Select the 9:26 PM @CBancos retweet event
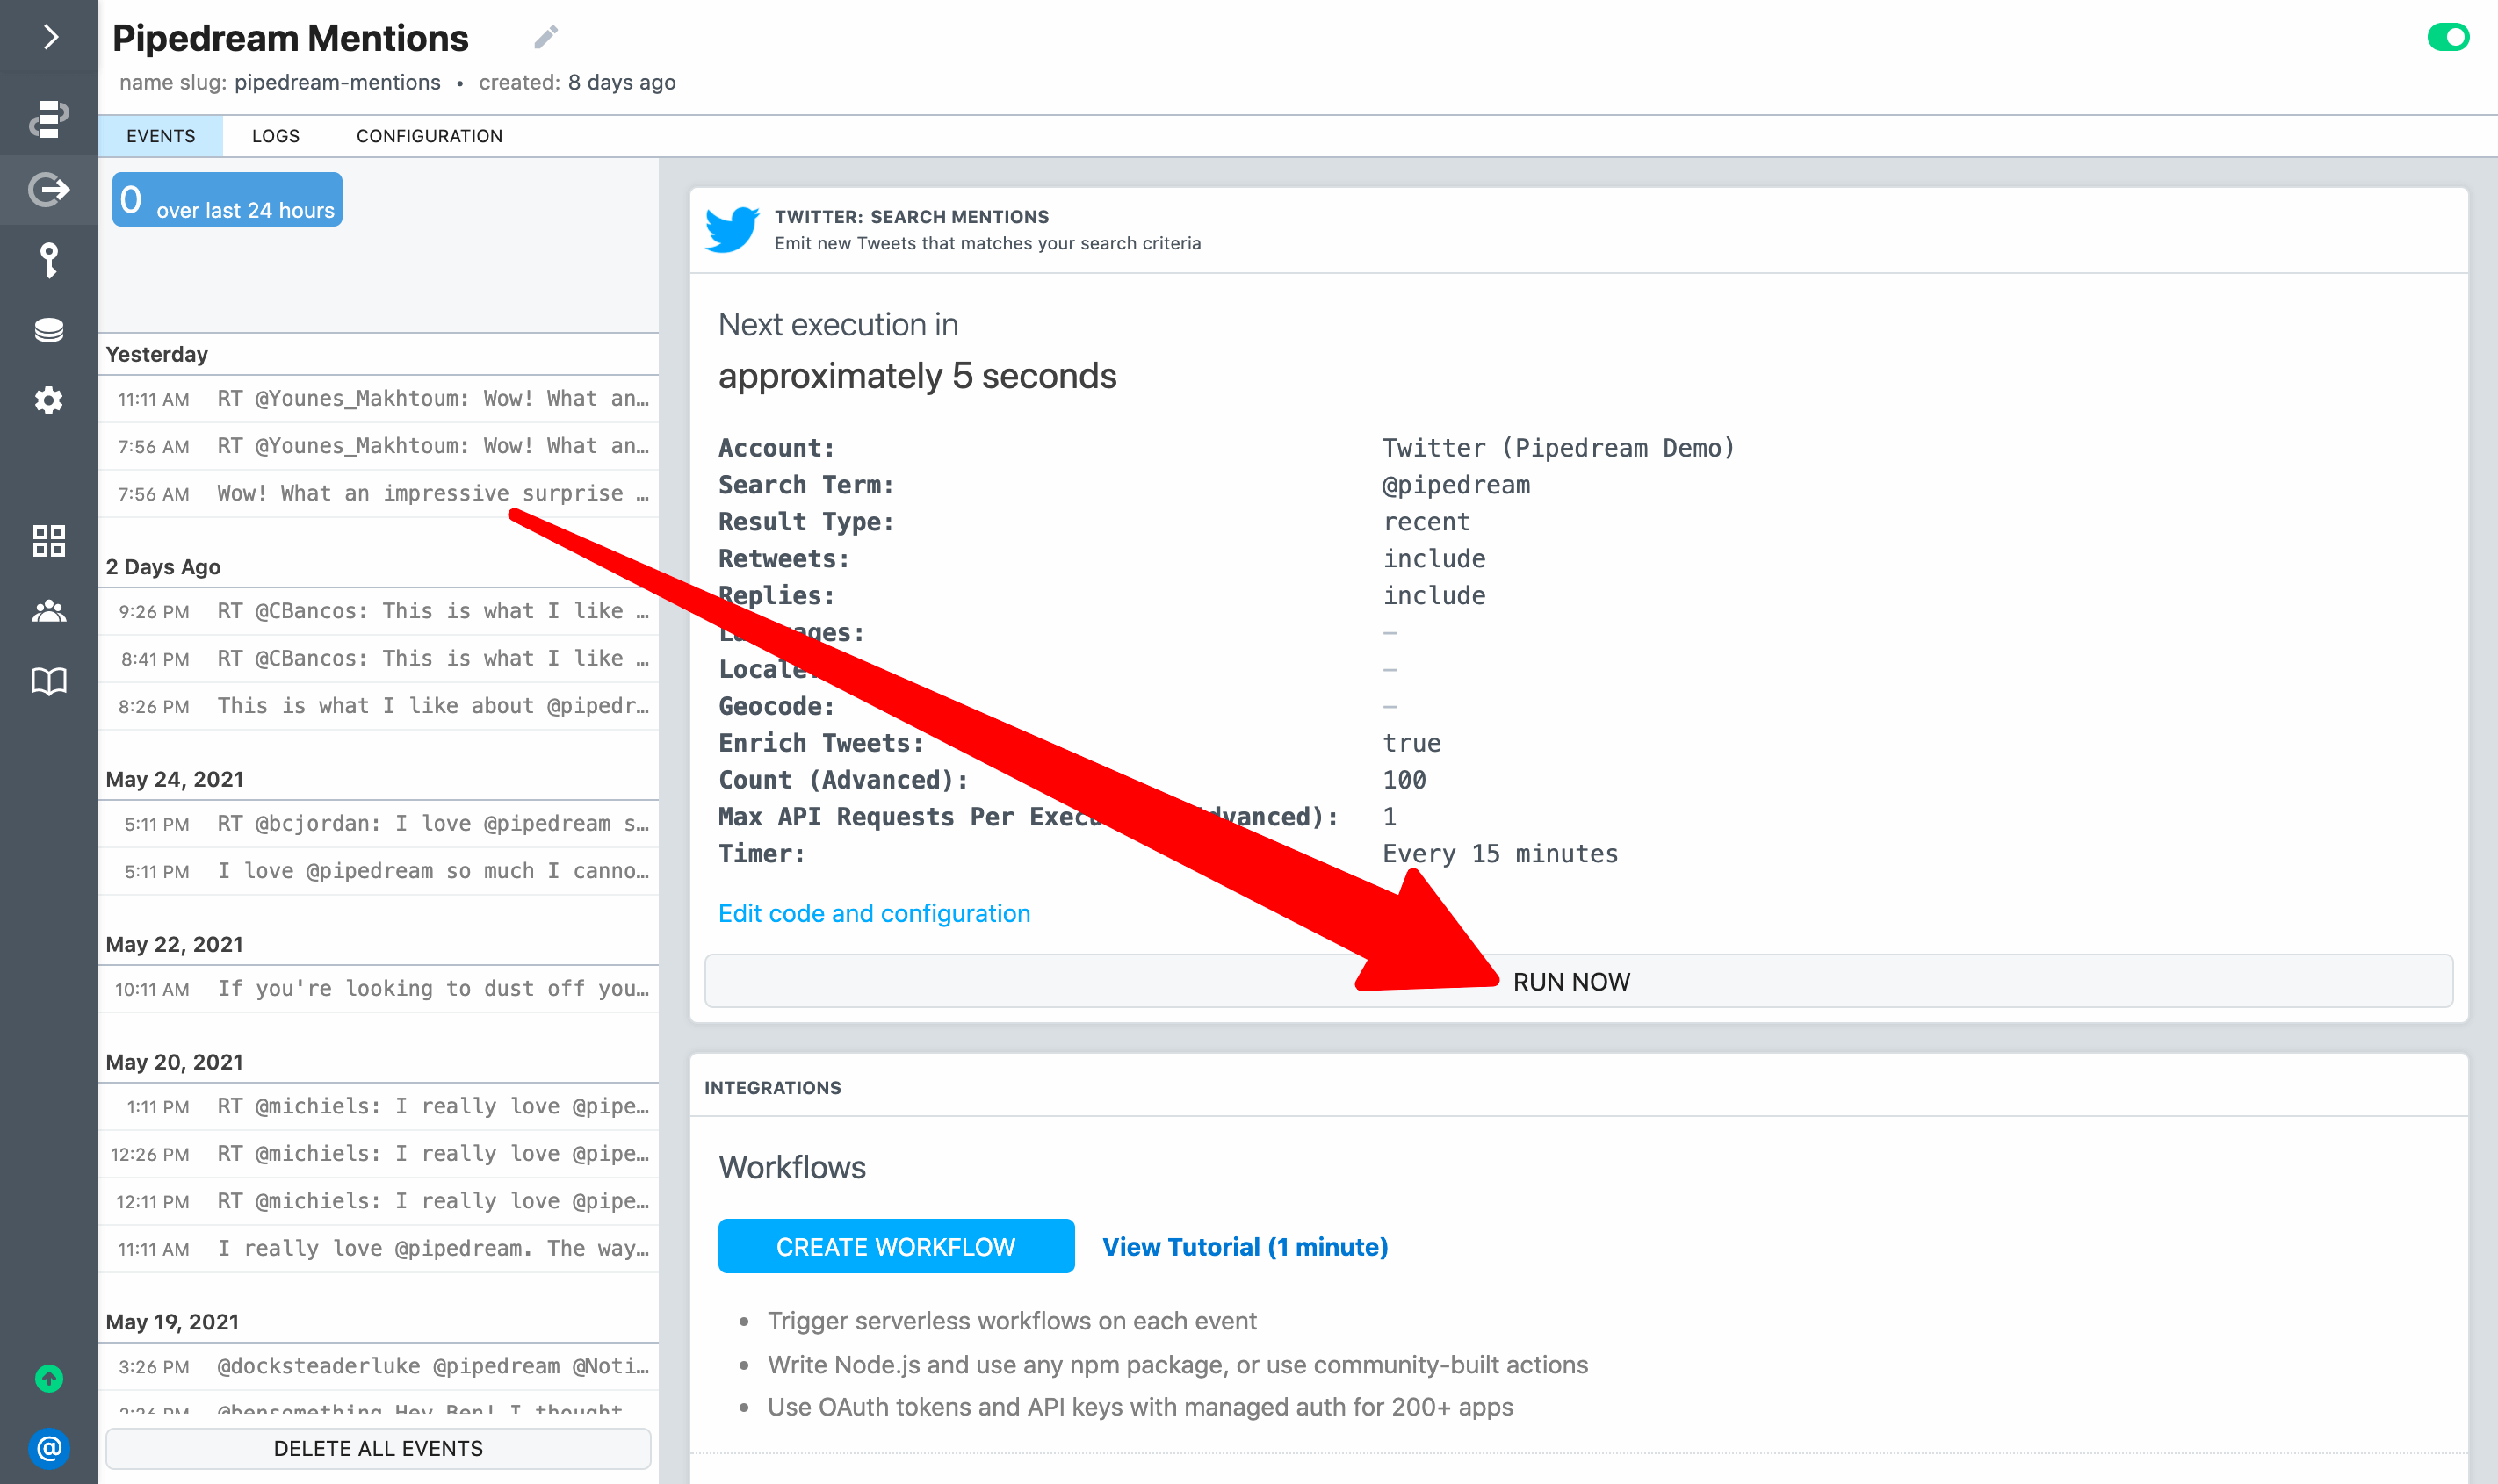 point(380,611)
